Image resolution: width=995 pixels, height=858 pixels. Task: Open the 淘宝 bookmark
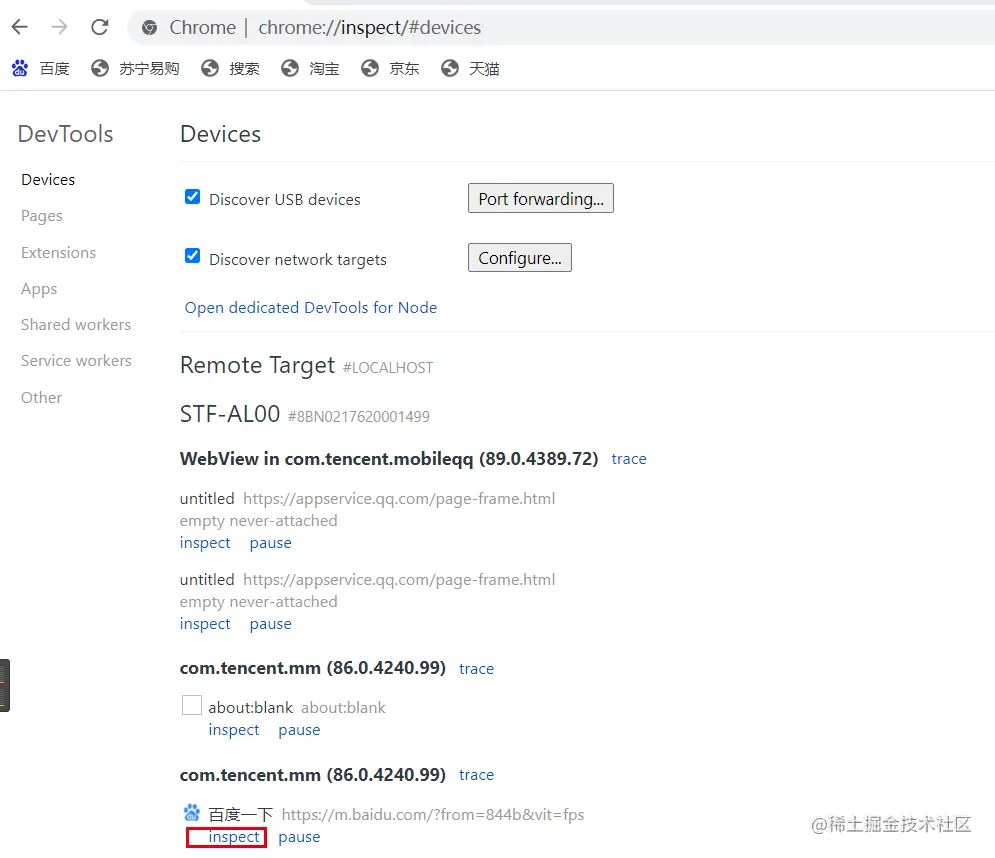pos(310,68)
